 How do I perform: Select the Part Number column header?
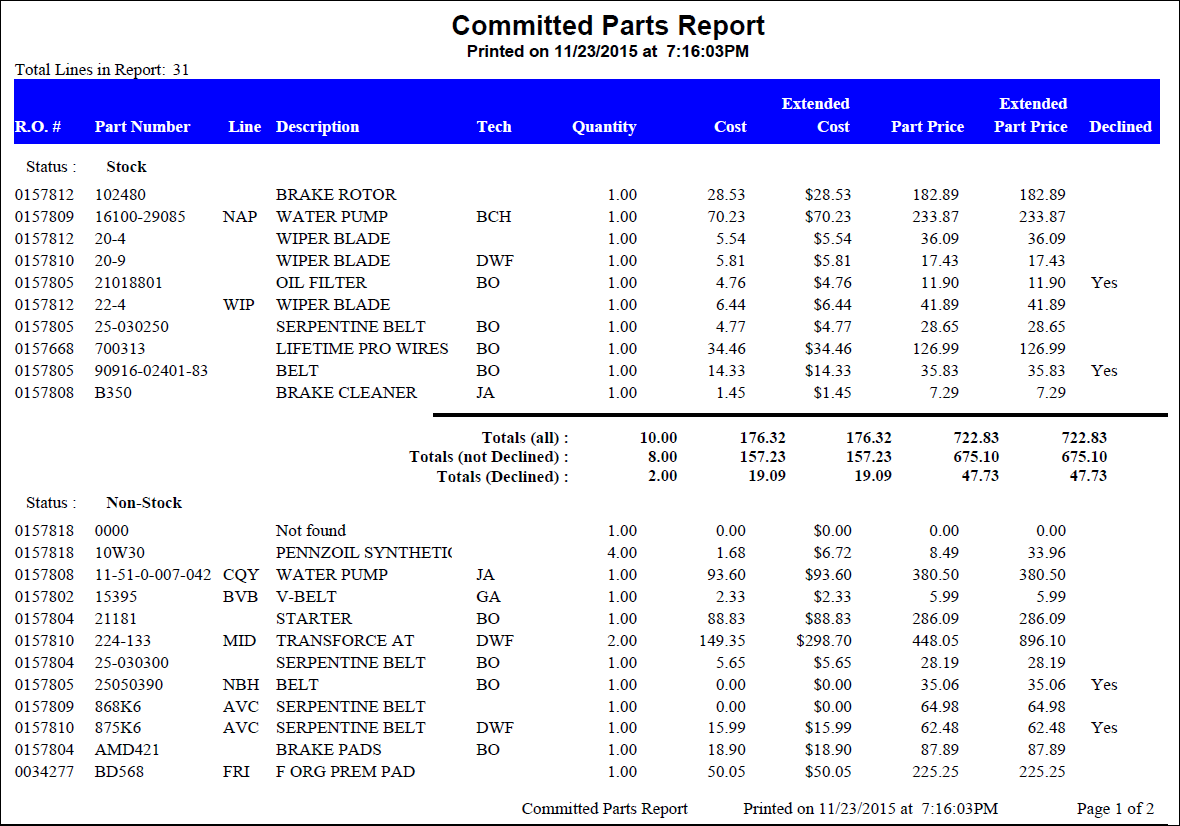pyautogui.click(x=143, y=126)
